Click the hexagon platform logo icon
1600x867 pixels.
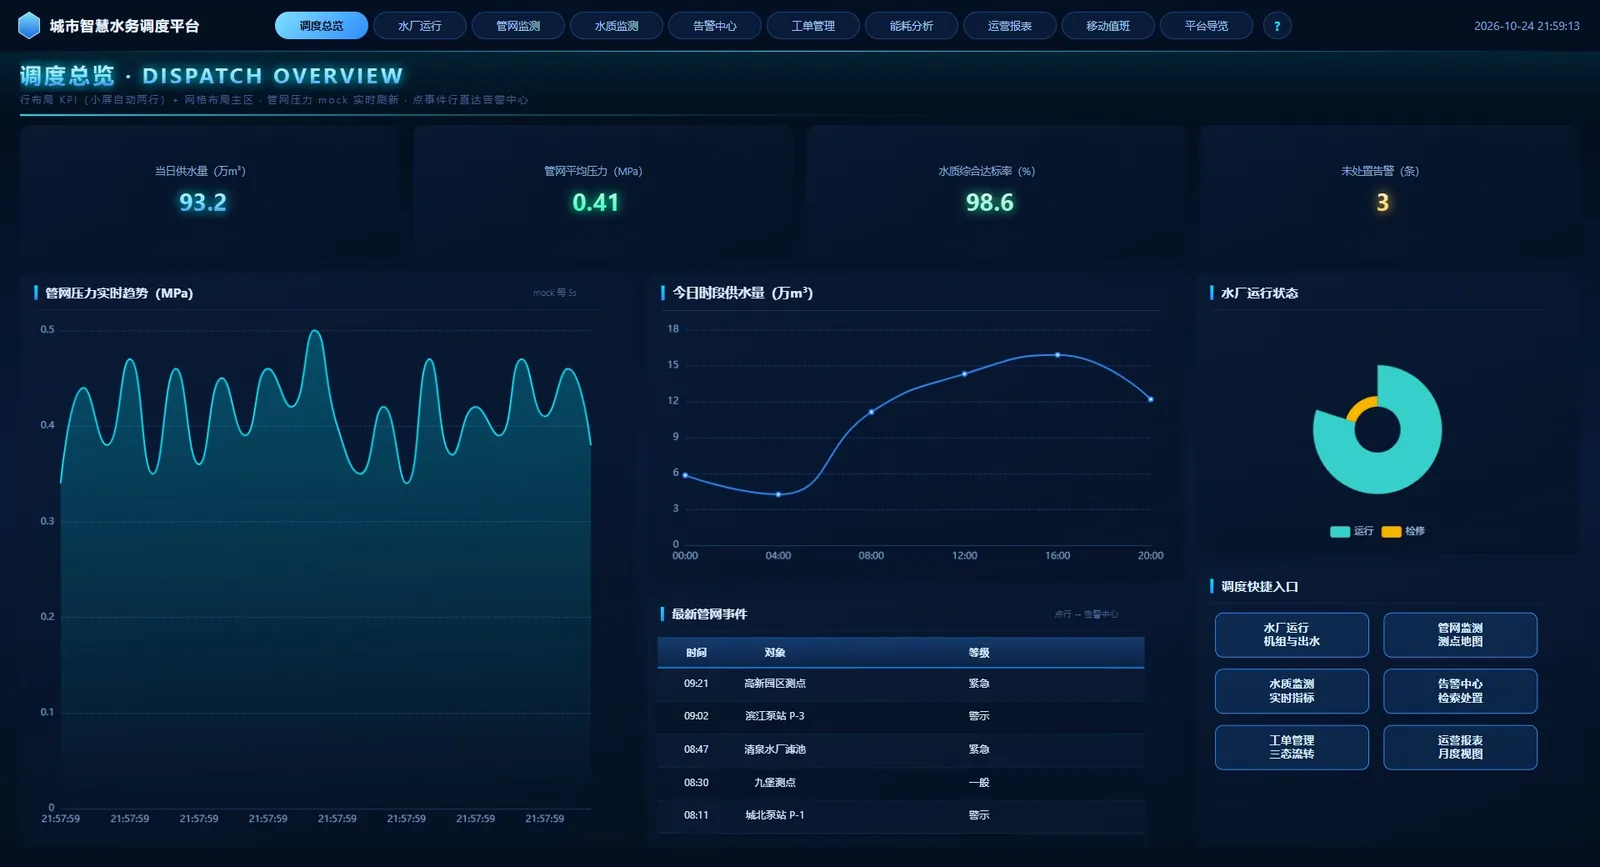click(29, 25)
